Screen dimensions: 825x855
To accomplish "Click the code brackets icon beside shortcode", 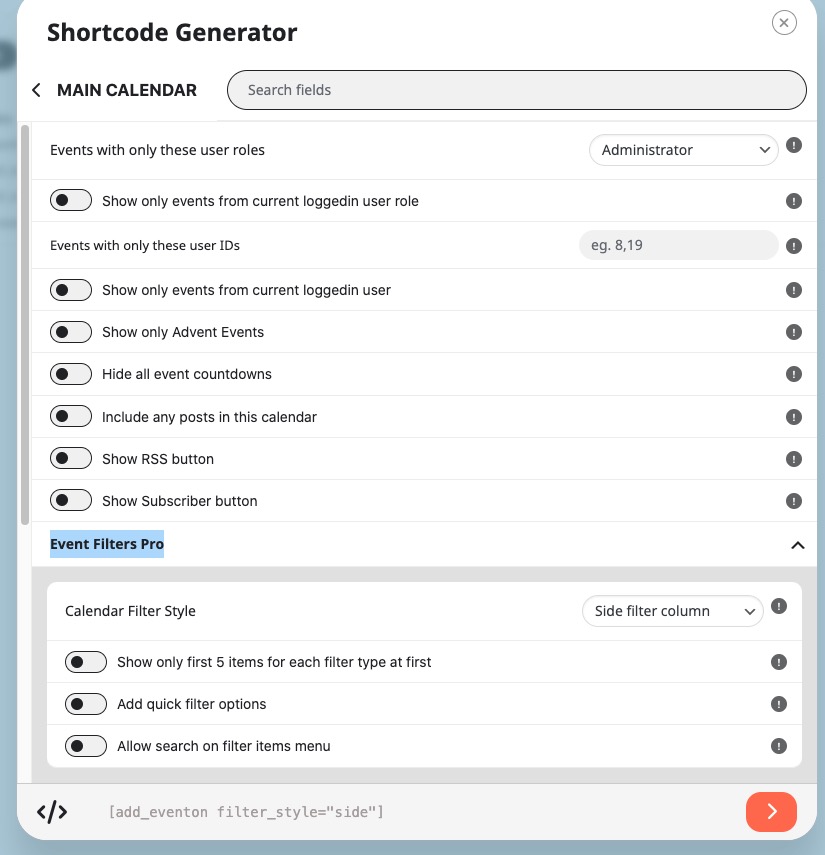I will tap(52, 812).
